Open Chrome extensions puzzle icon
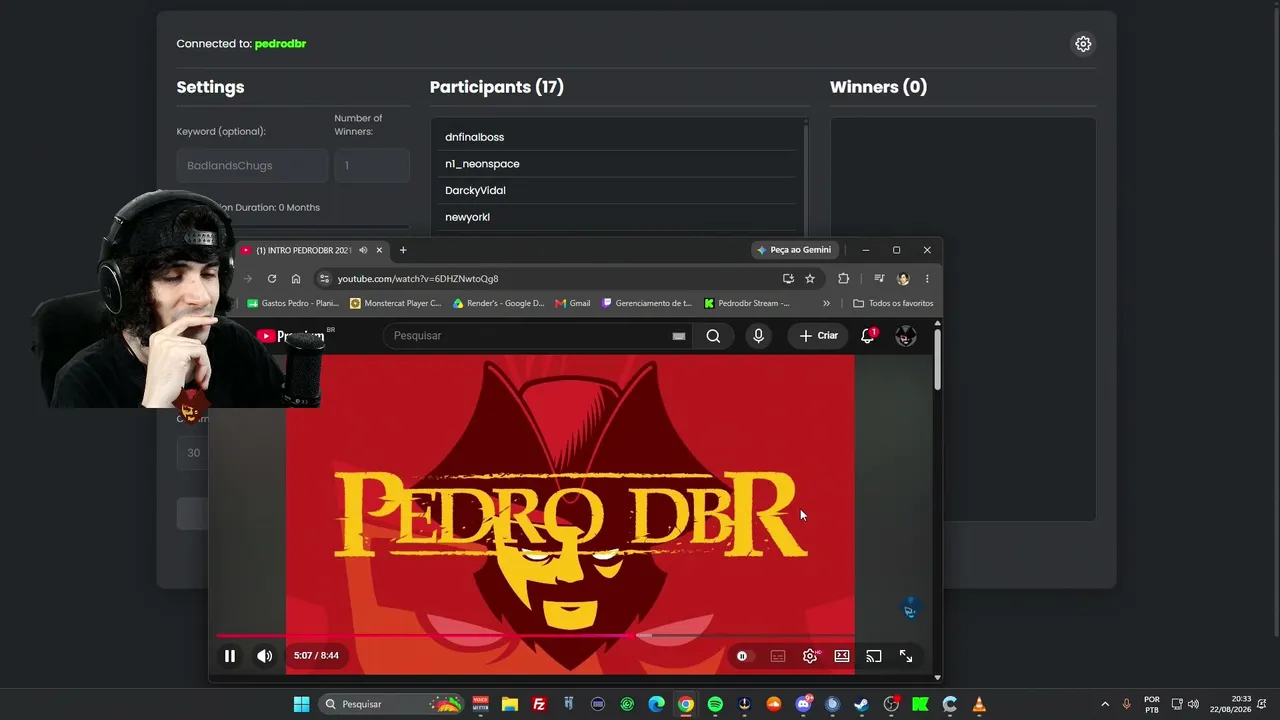The width and height of the screenshot is (1280, 720). [843, 279]
